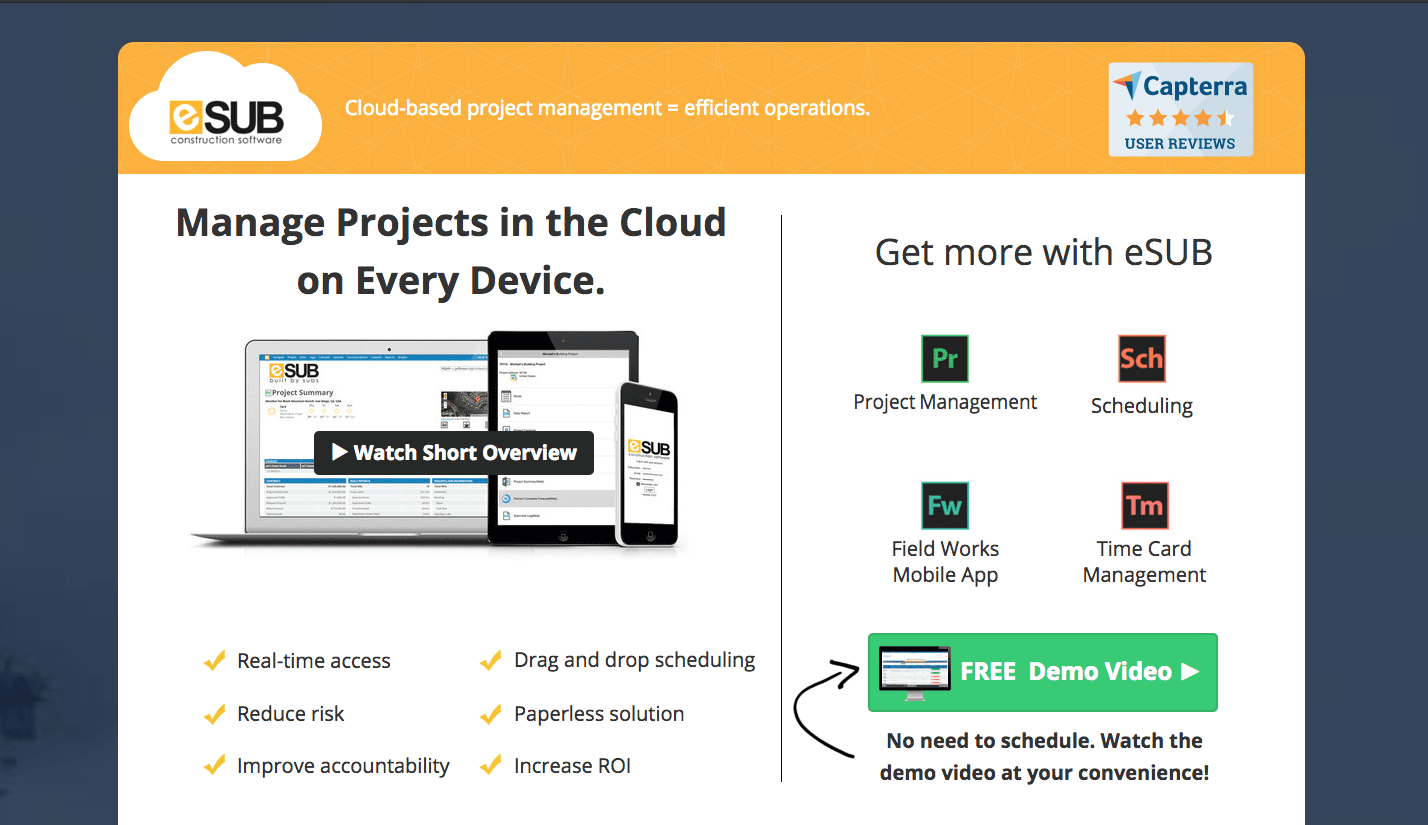The image size is (1428, 825).
Task: Click the "Get more with eSUB" heading
Action: pyautogui.click(x=1043, y=252)
